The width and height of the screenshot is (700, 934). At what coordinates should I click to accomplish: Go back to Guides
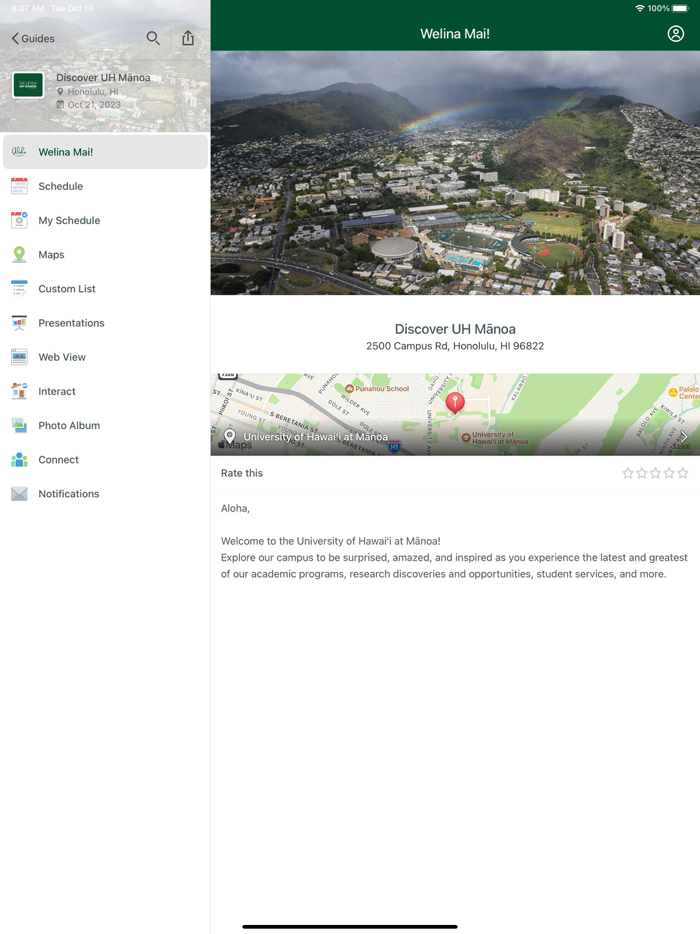point(33,39)
